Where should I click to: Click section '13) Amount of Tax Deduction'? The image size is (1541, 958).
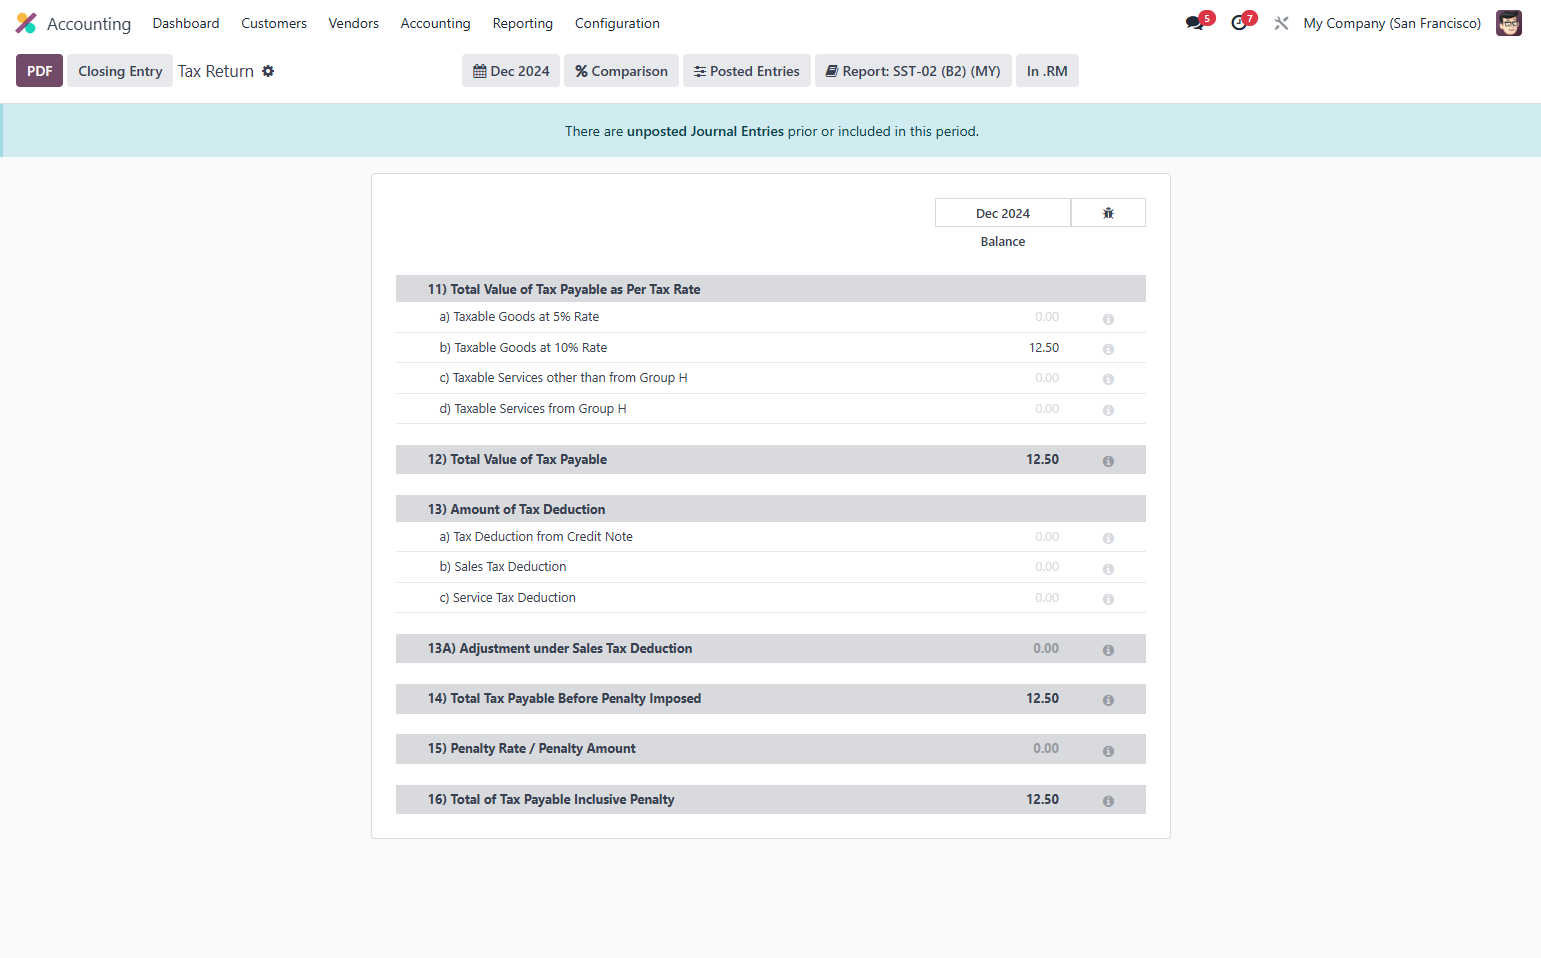coord(771,509)
